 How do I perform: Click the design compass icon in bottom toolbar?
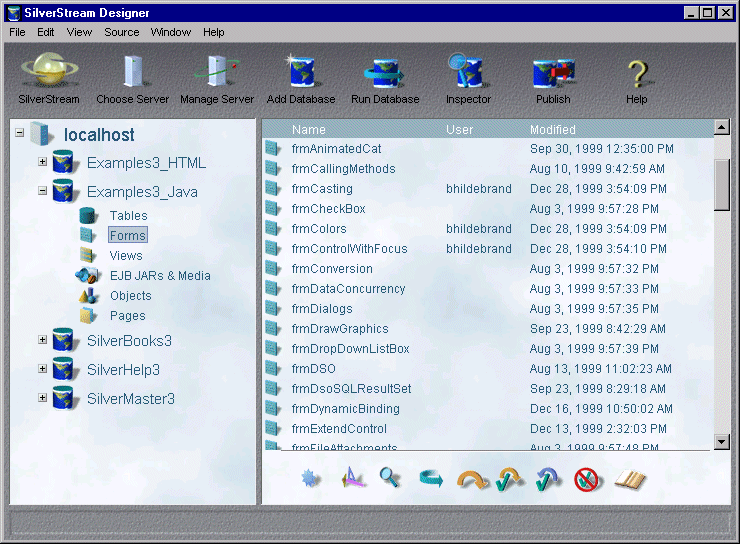(352, 477)
